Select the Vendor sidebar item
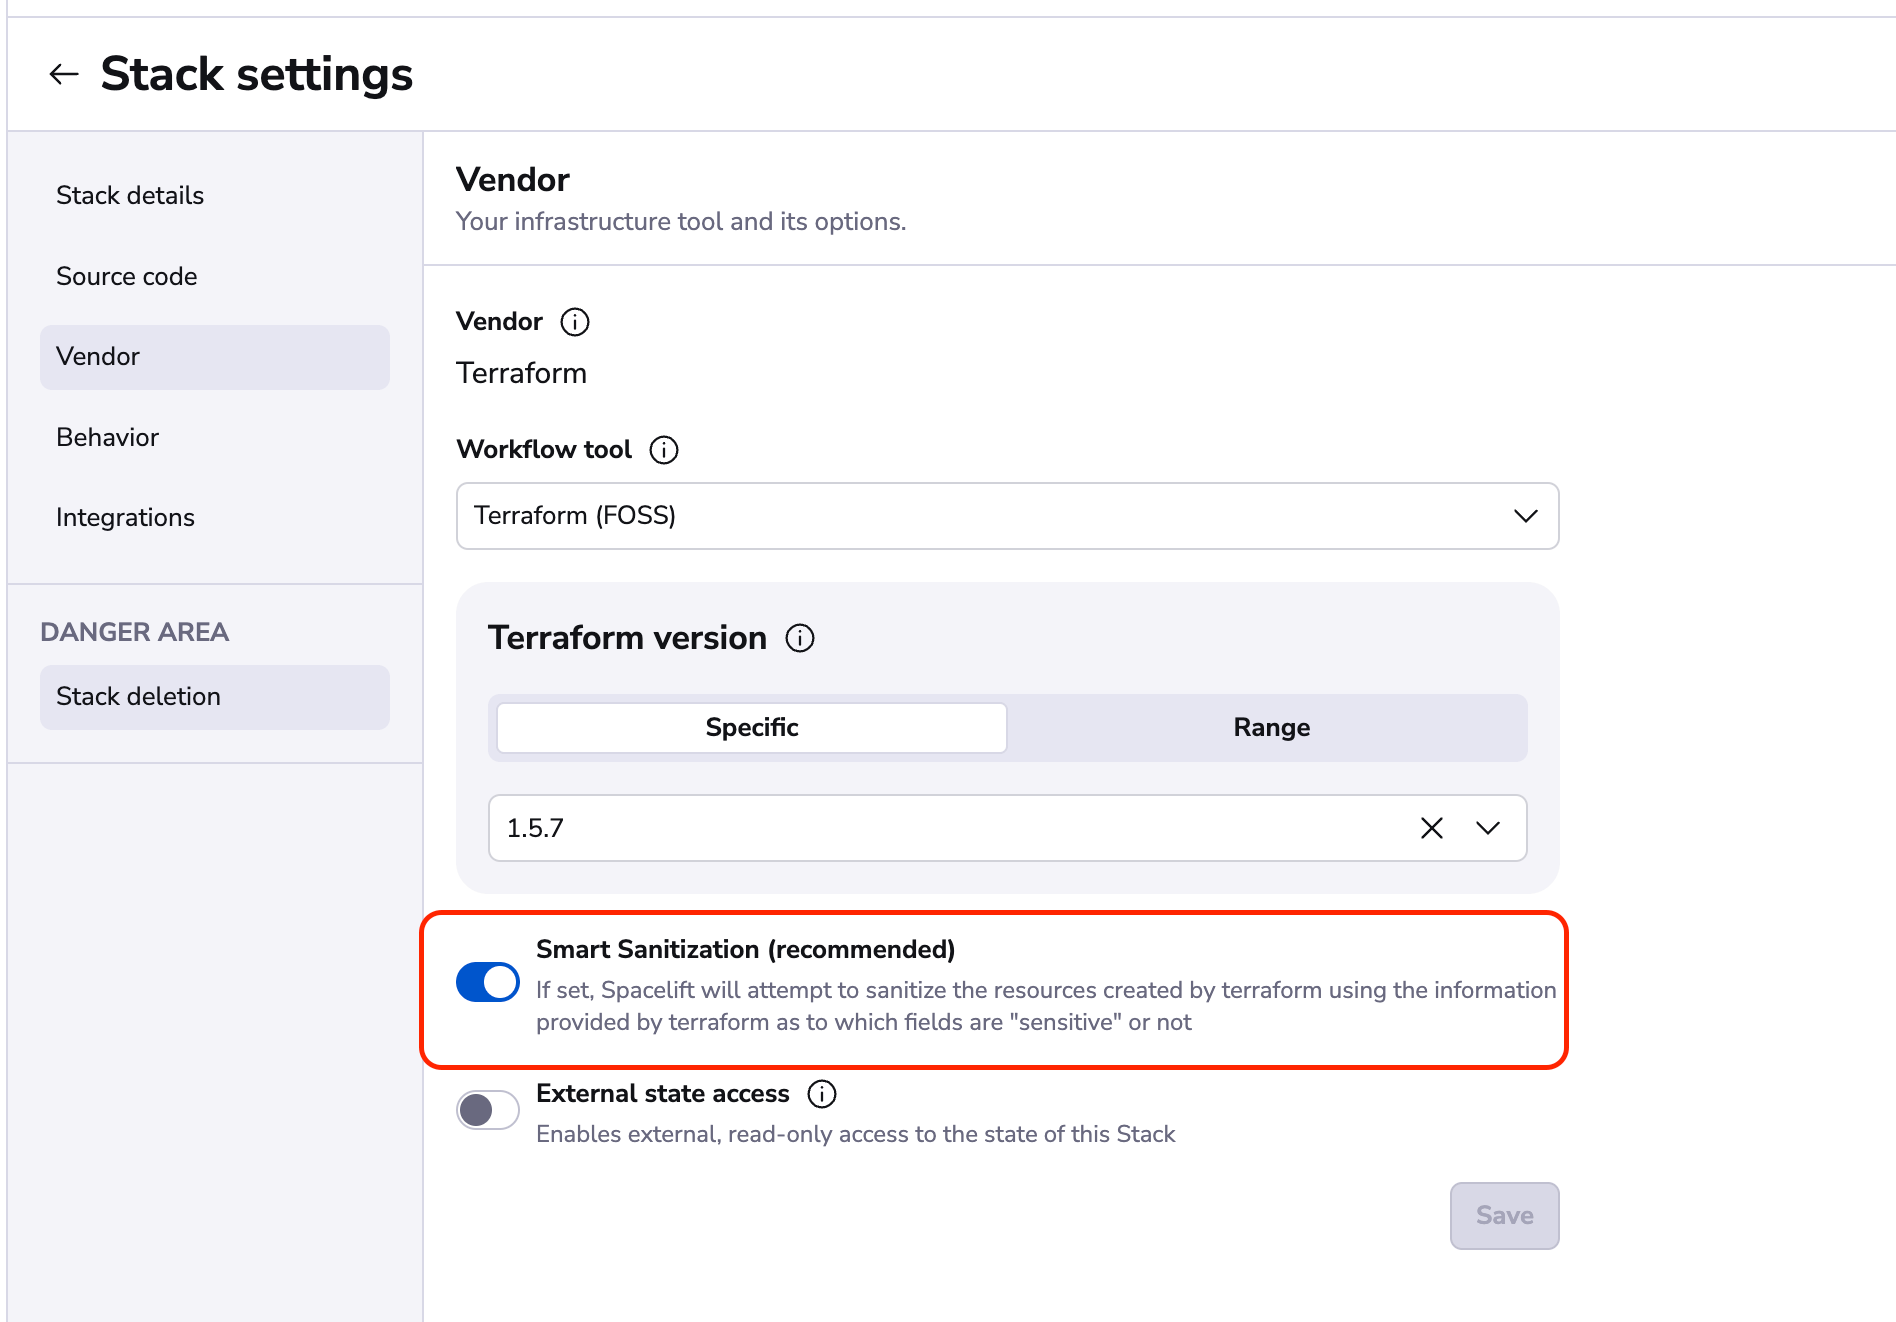This screenshot has width=1896, height=1322. tap(98, 357)
